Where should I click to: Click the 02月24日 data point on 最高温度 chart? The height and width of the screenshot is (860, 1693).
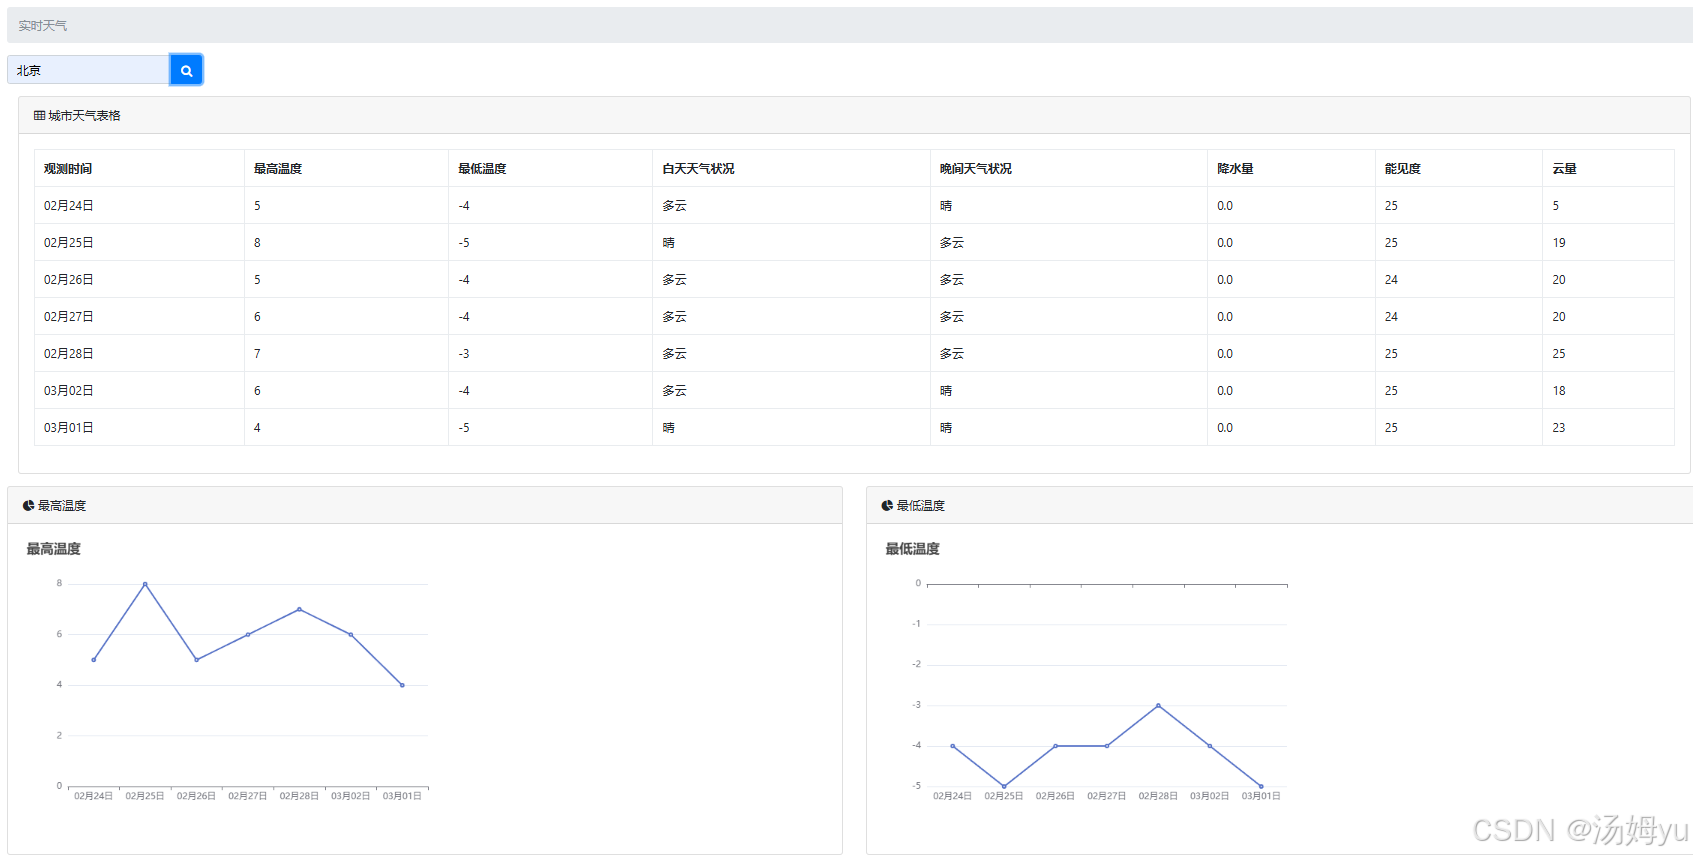[94, 660]
